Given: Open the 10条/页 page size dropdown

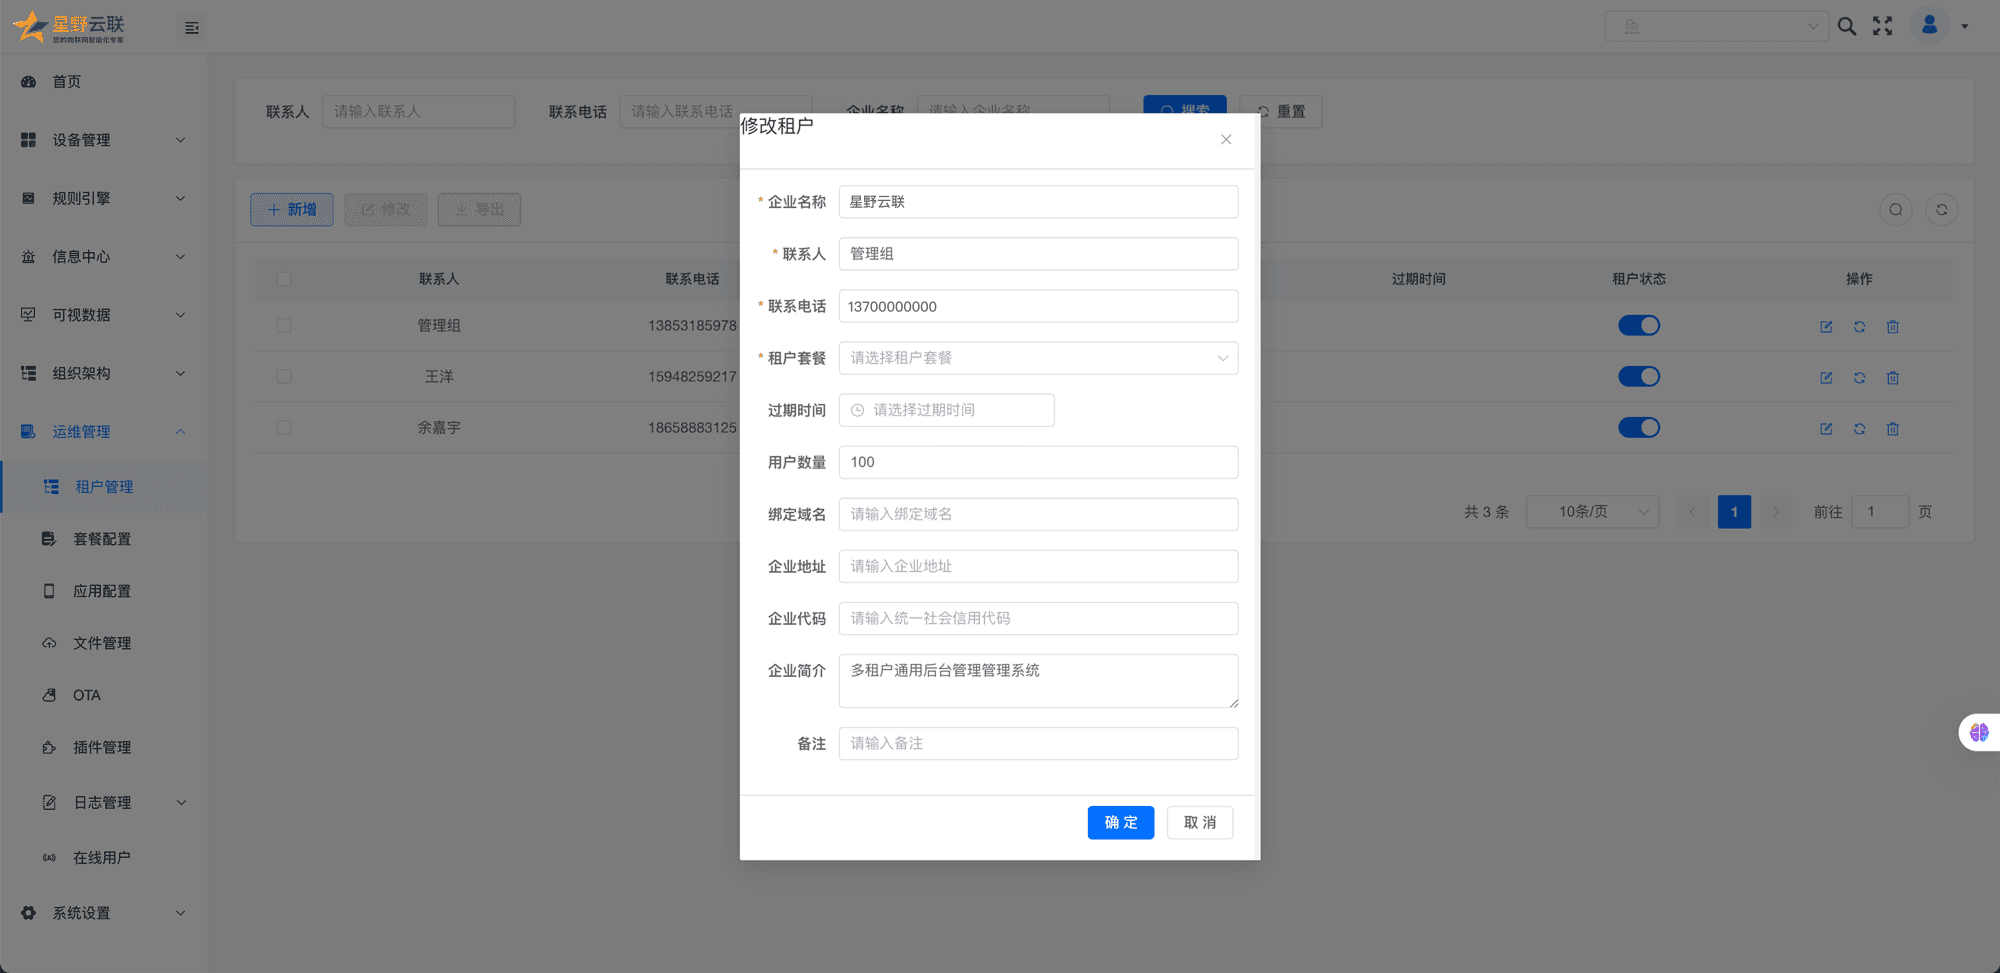Looking at the screenshot, I should (x=1592, y=512).
